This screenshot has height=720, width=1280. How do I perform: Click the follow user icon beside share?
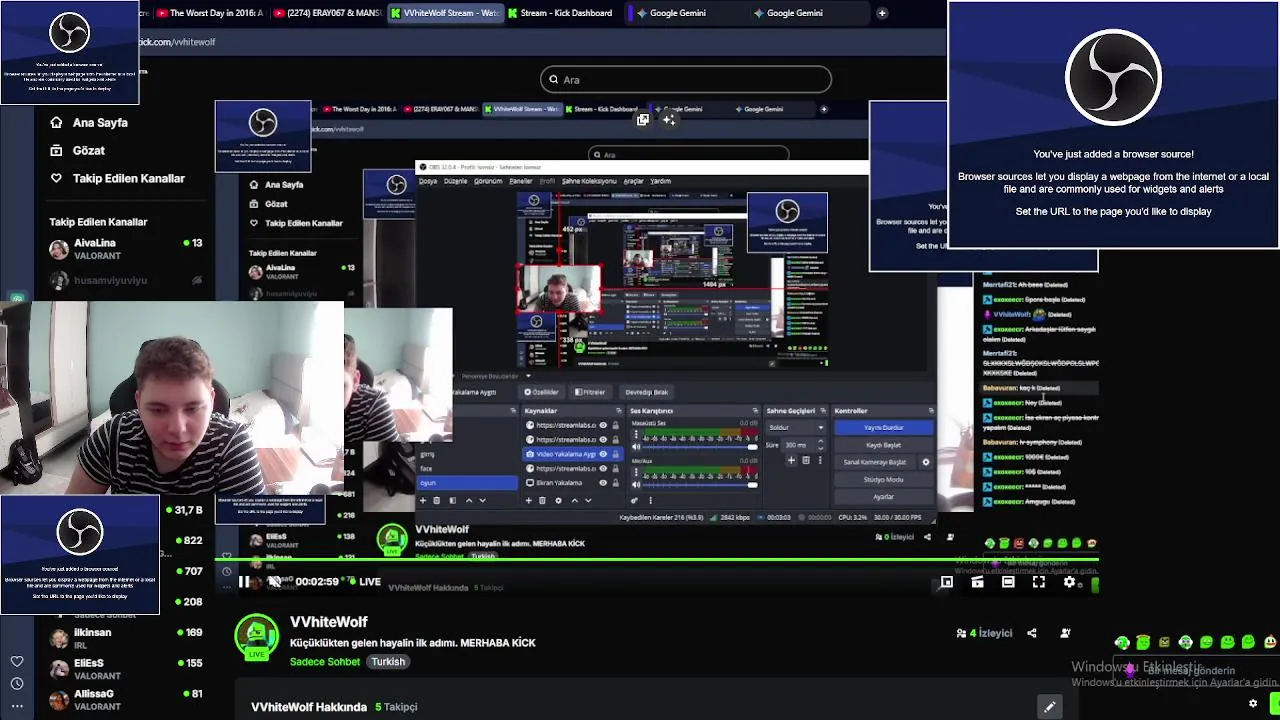point(1065,633)
